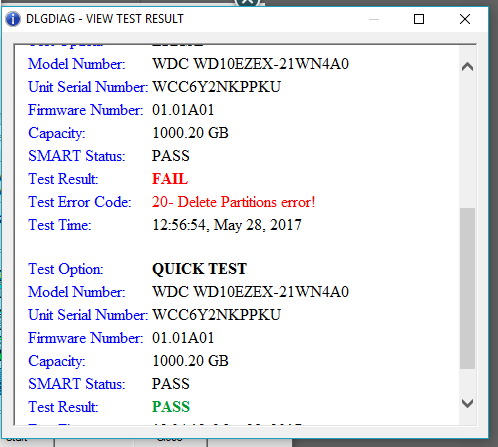Click 'Firmware Number:' label in quick test block
498x447 pixels.
coord(86,338)
